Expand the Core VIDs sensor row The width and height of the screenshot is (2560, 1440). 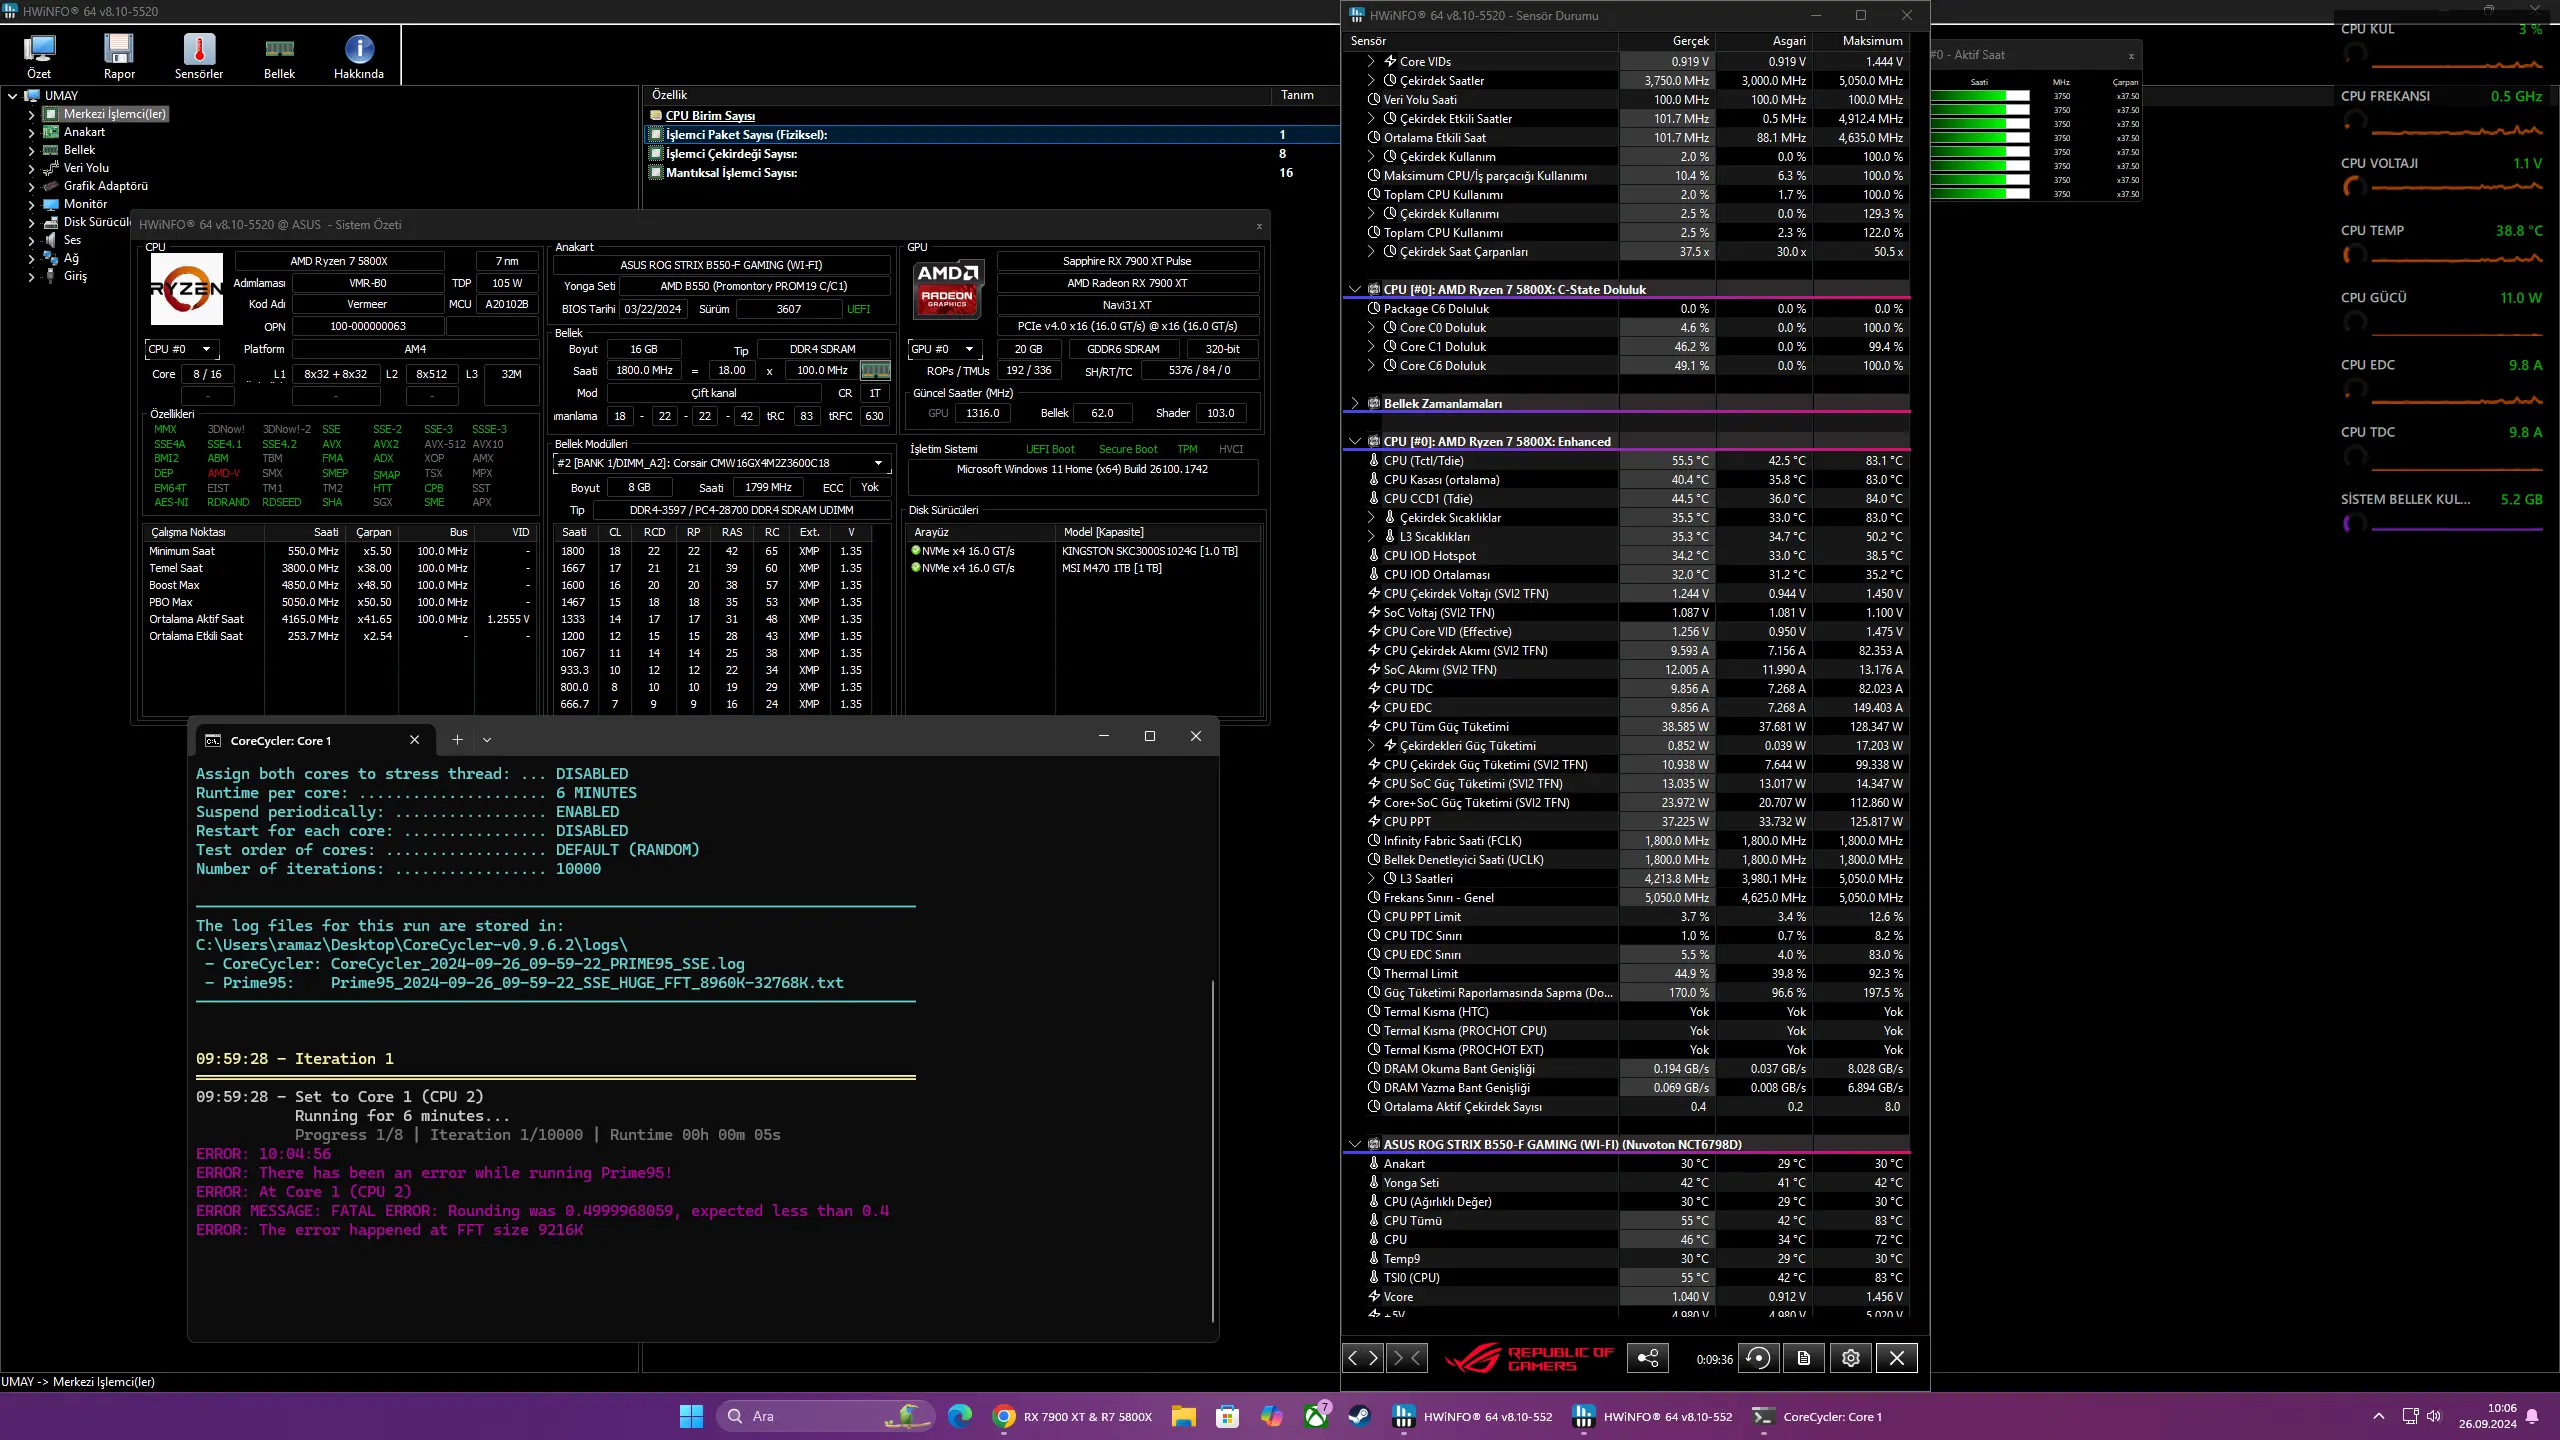tap(1371, 61)
